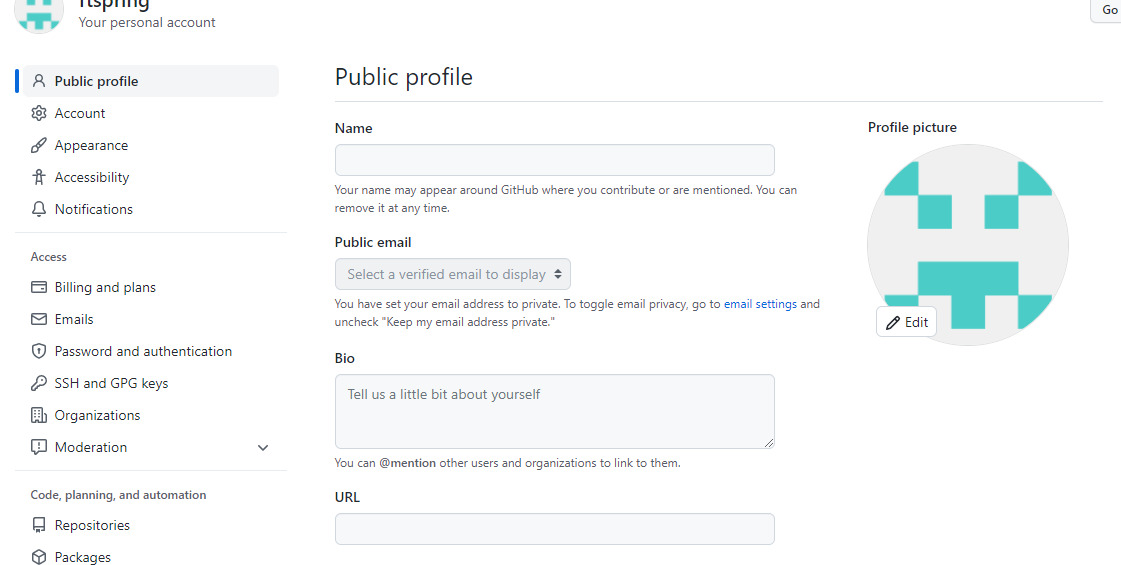
Task: Click the paintbrush icon for Appearance
Action: point(39,145)
